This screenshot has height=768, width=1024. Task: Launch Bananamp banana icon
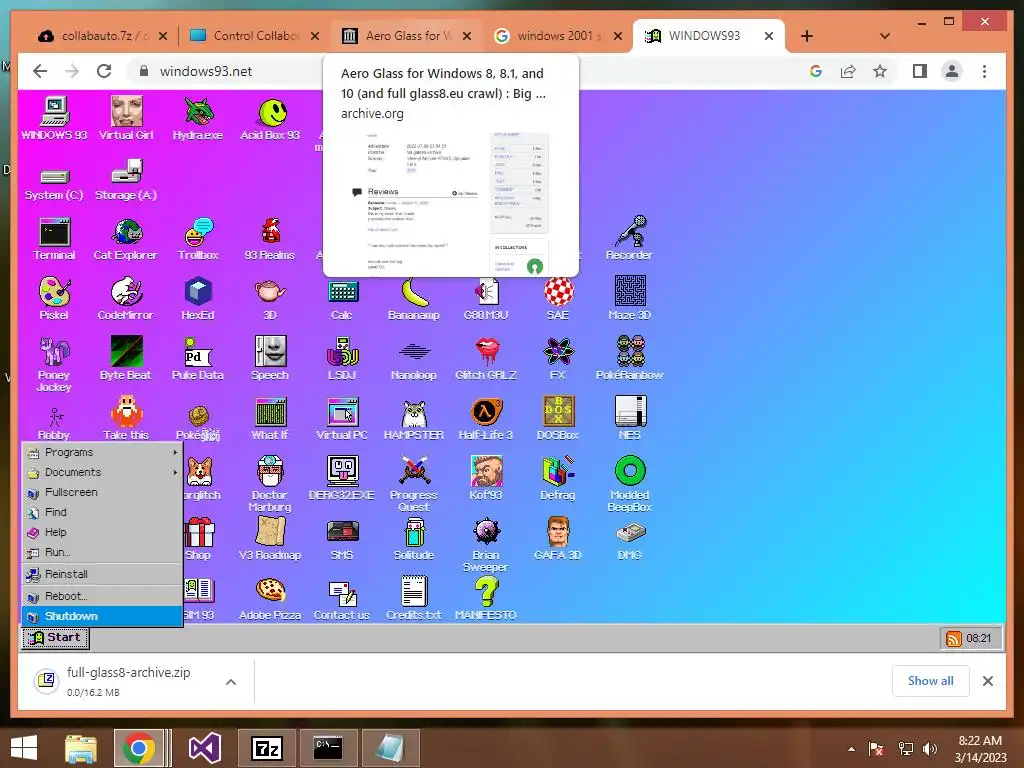coord(414,298)
